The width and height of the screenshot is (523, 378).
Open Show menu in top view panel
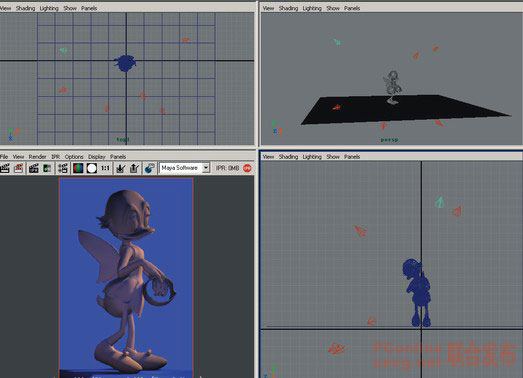tap(70, 8)
